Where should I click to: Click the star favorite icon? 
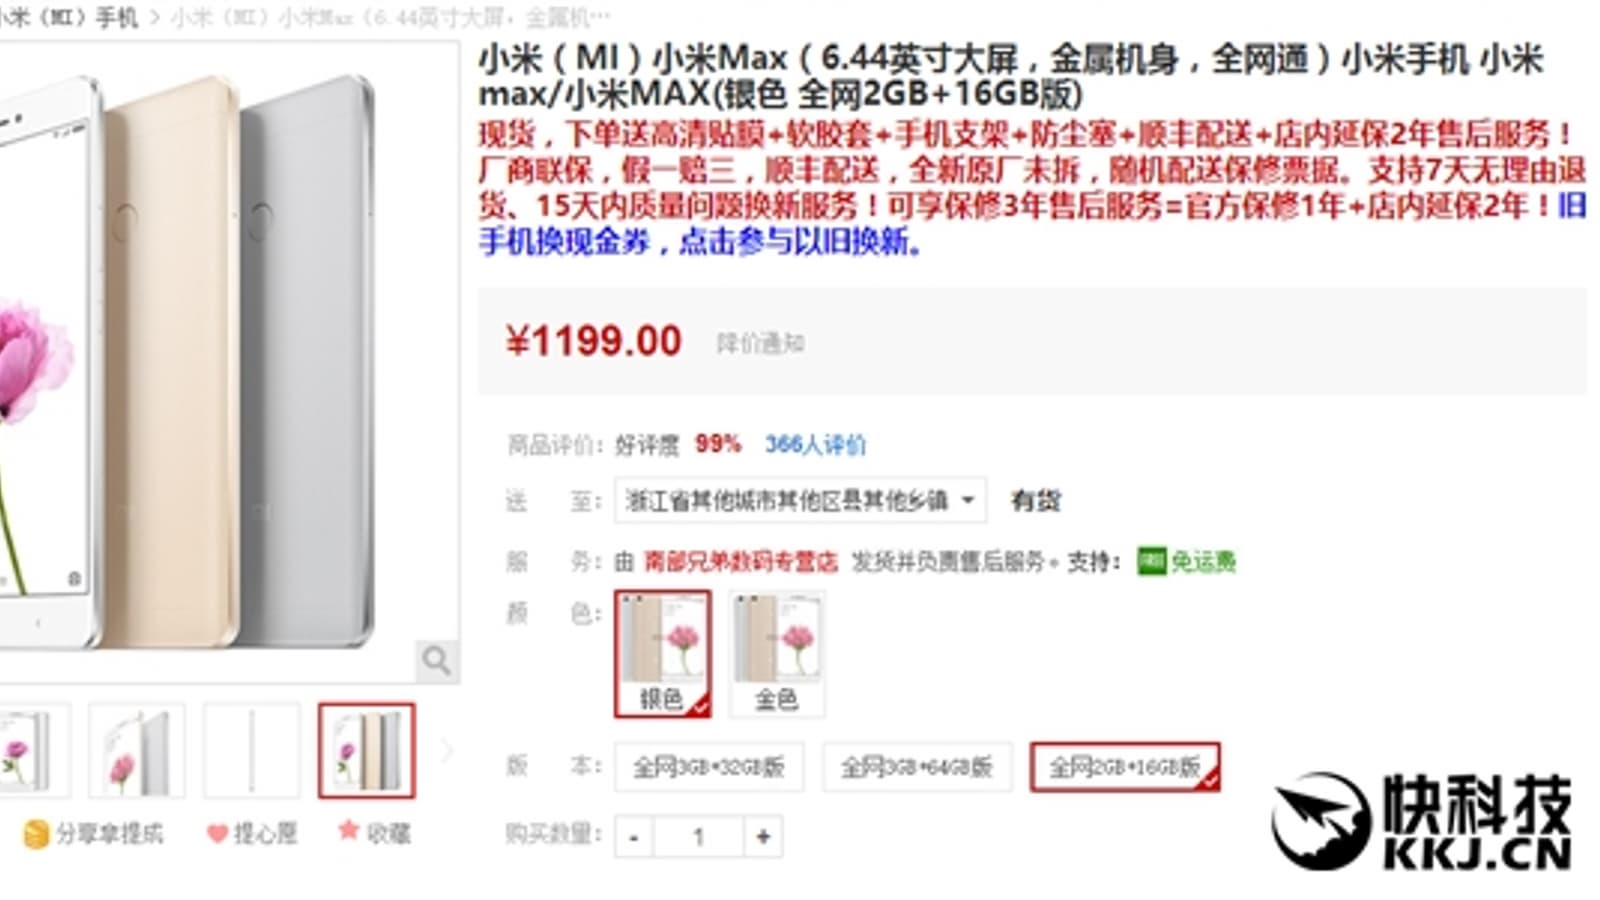click(x=348, y=830)
